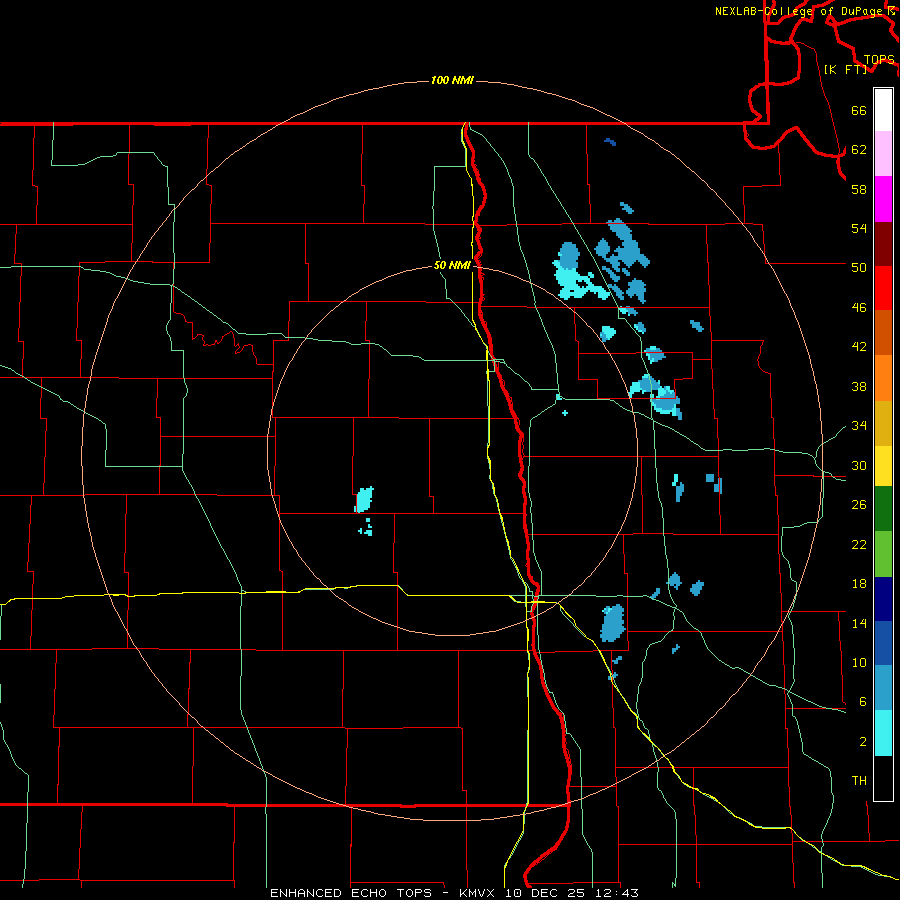Select the 10 legend value

[x=859, y=662]
